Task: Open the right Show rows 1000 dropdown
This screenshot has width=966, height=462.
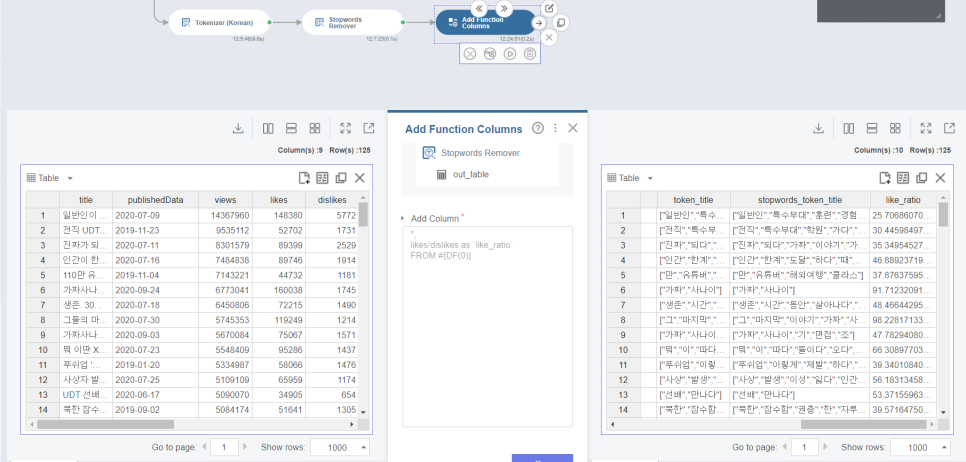Action: (920, 447)
